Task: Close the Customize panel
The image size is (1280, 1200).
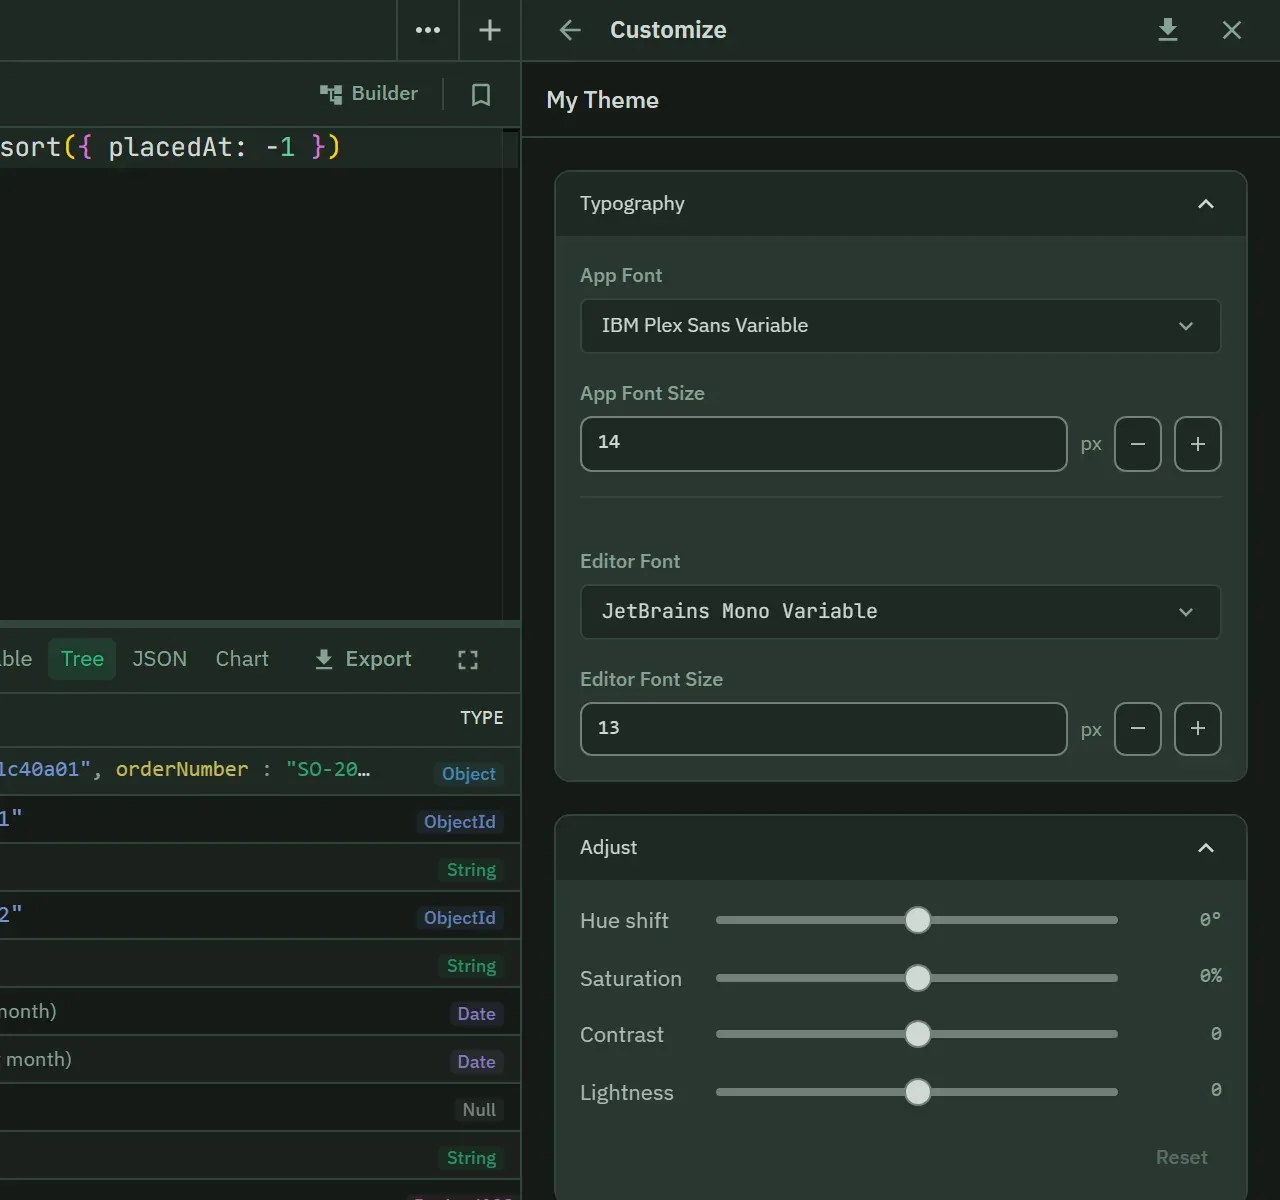Action: point(1232,30)
